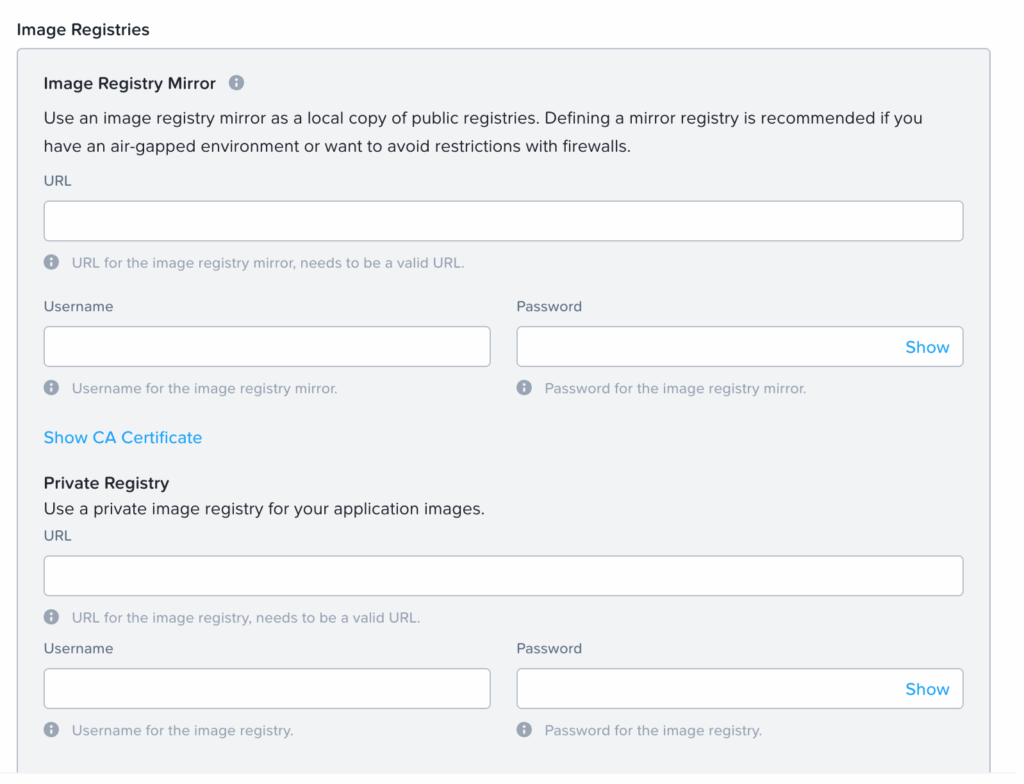Viewport: 1024px width, 784px height.
Task: Focus the Private Registry Username field
Action: click(267, 689)
